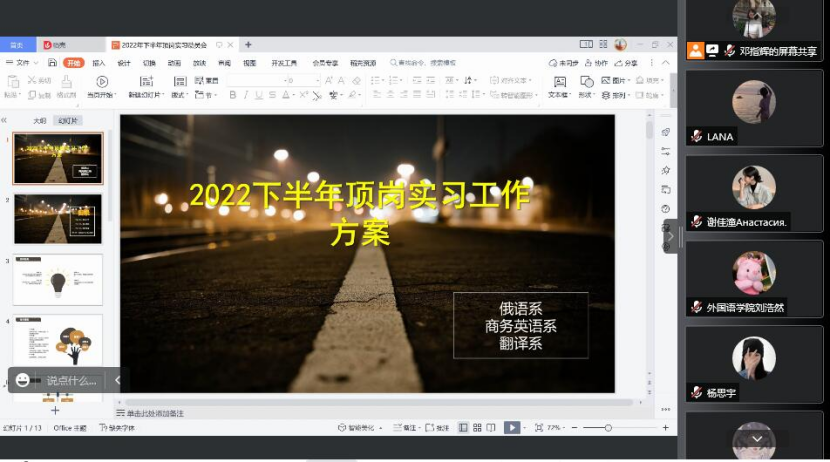Expand the bottom participant list chevron
The image size is (830, 462).
point(757,438)
